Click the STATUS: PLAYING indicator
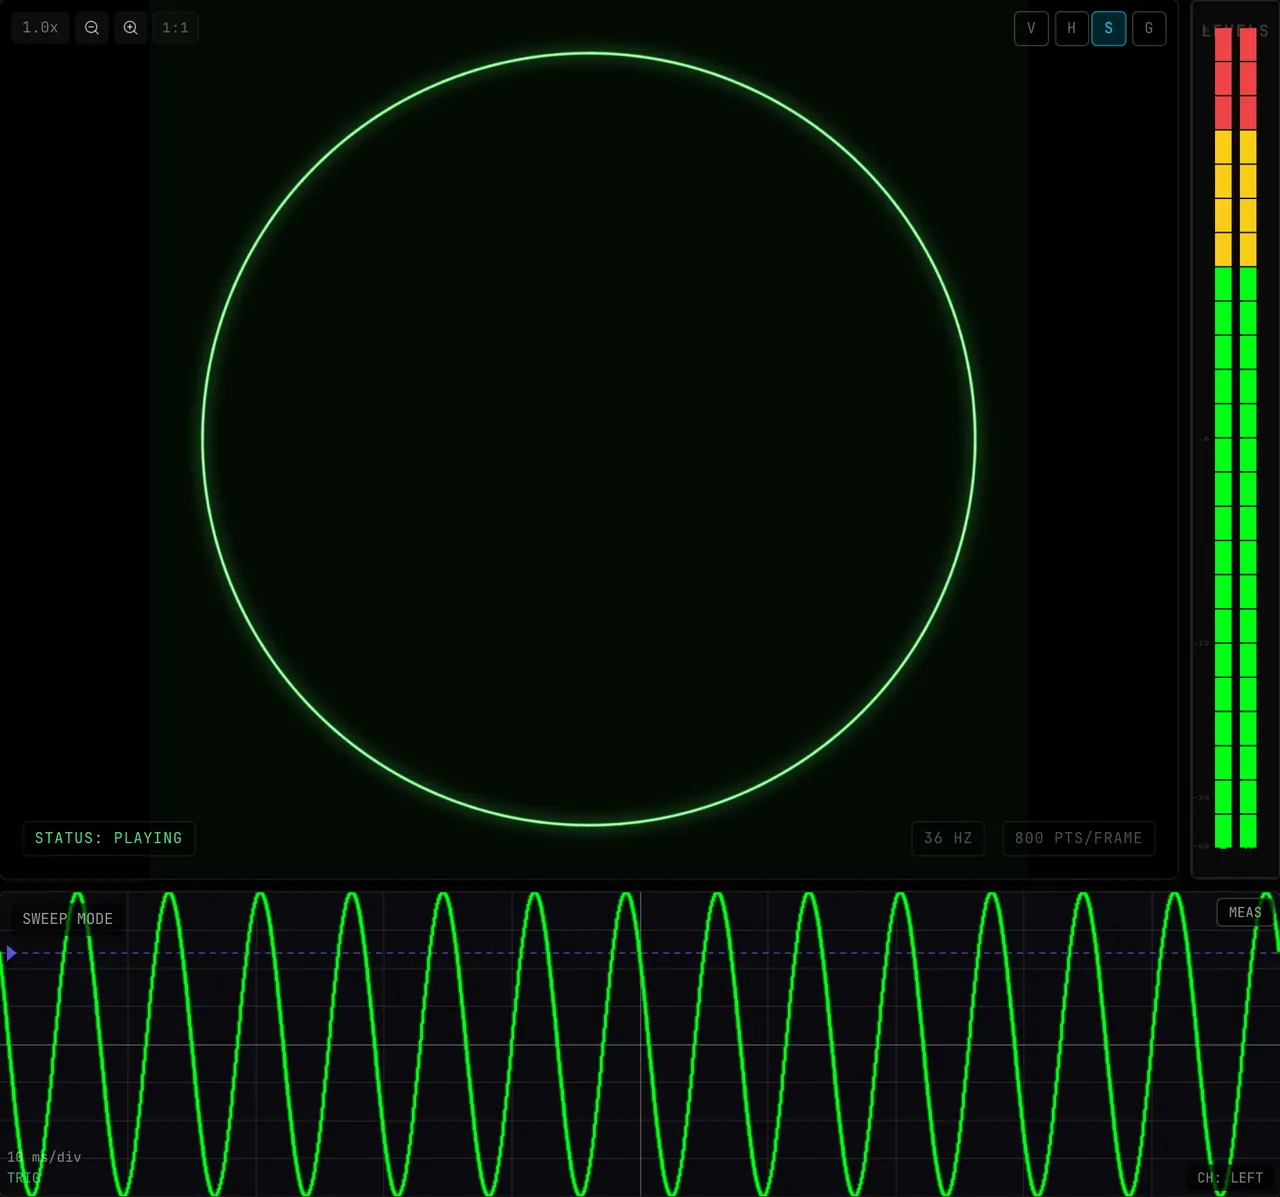The image size is (1280, 1197). coord(109,838)
